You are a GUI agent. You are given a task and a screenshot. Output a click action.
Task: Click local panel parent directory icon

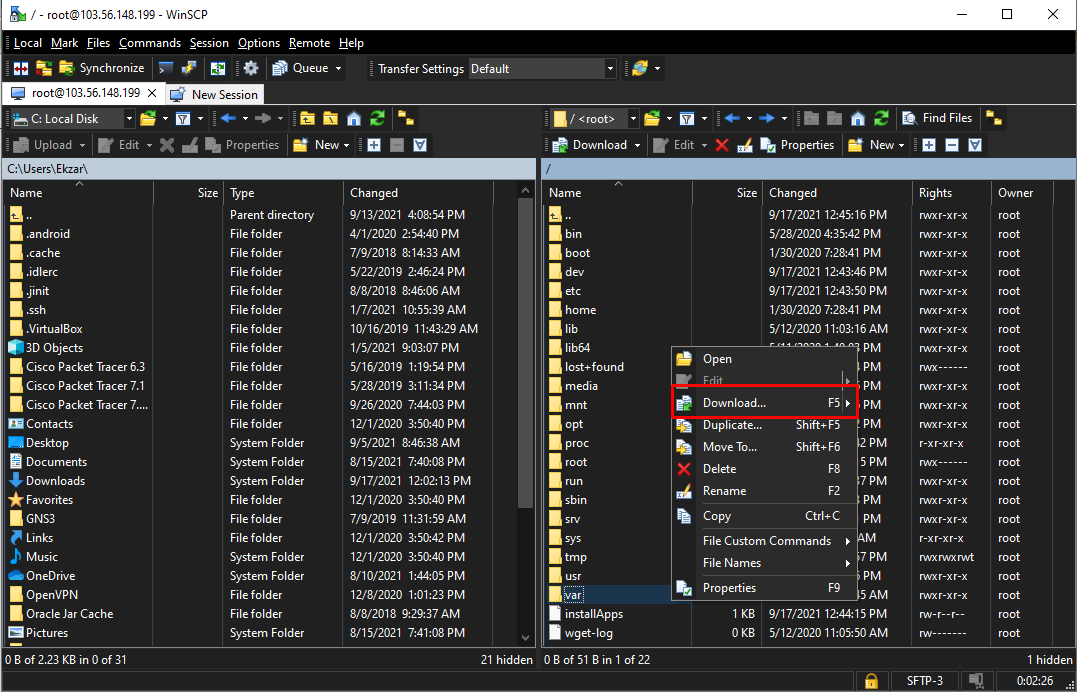(307, 119)
